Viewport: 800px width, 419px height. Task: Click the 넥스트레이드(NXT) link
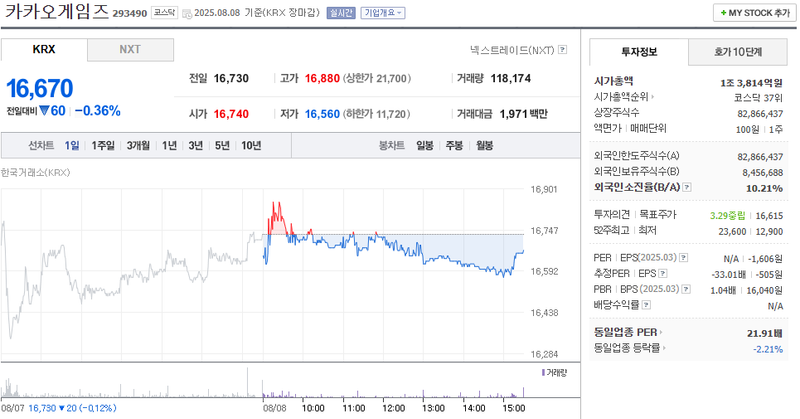(x=512, y=50)
